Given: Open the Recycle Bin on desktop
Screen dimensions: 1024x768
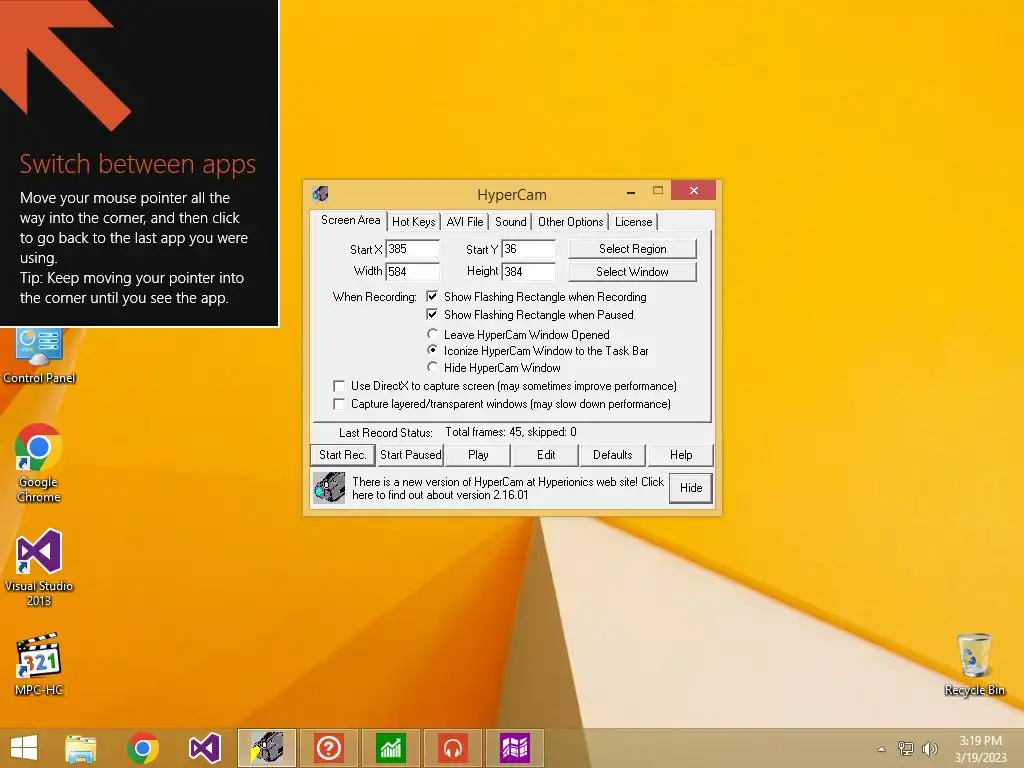Looking at the screenshot, I should 974,664.
